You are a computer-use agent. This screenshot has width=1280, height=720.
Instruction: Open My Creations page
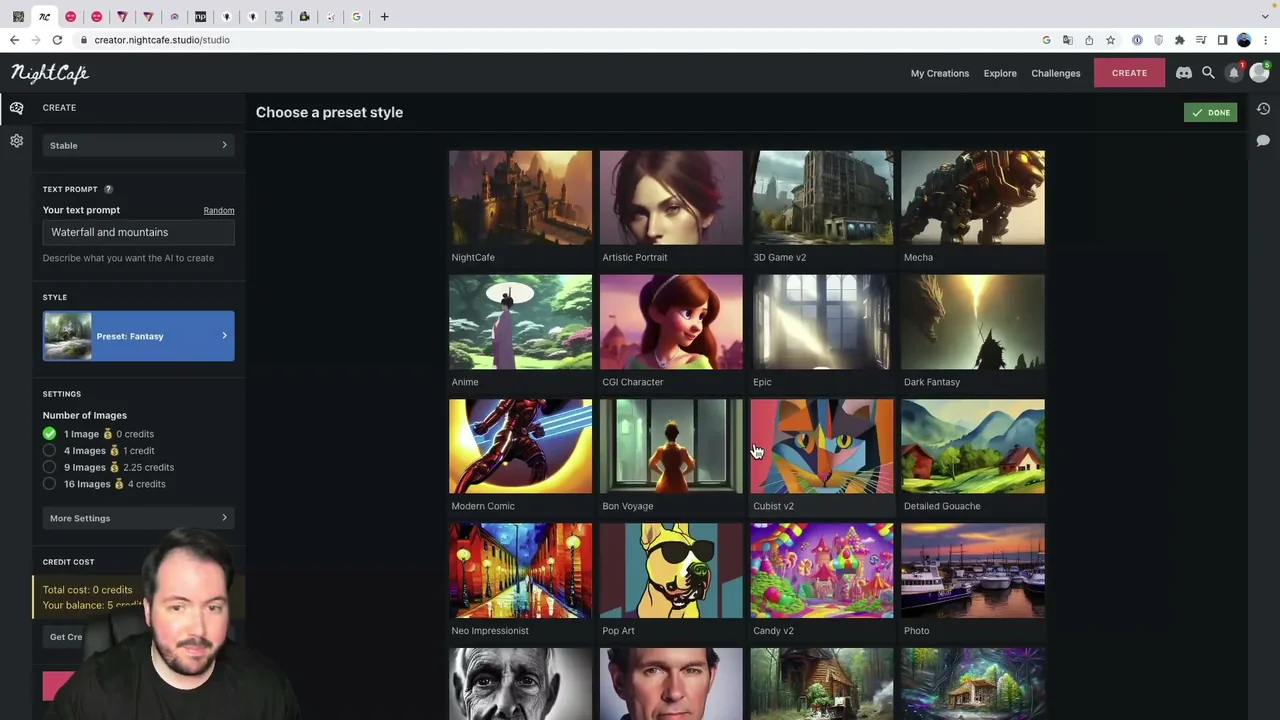(x=939, y=73)
